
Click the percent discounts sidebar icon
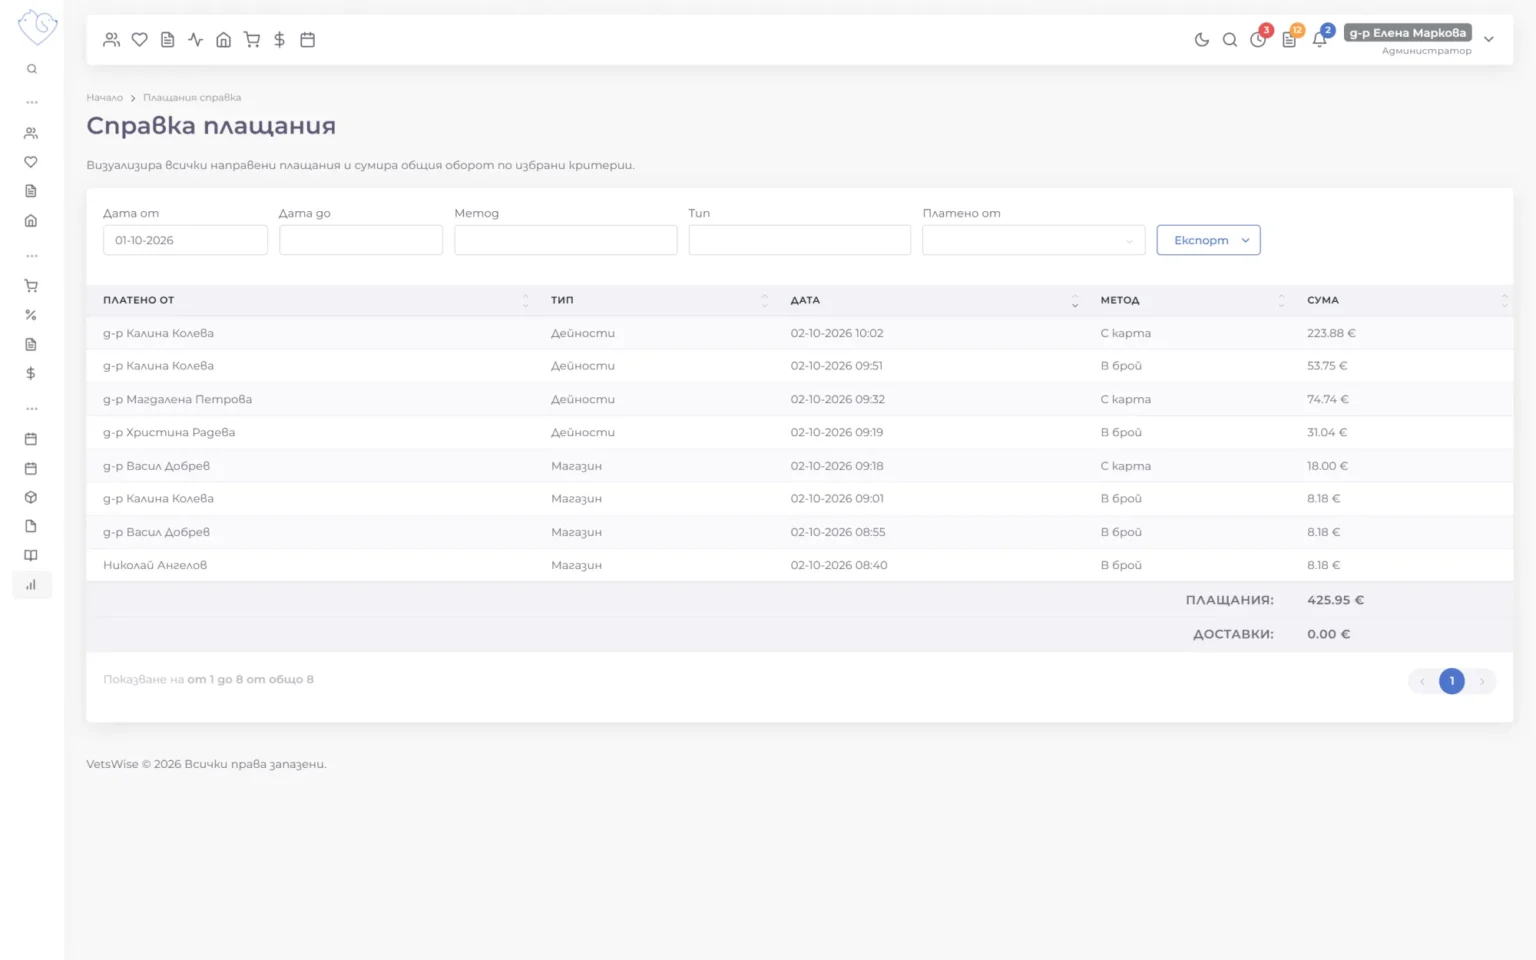tap(31, 315)
